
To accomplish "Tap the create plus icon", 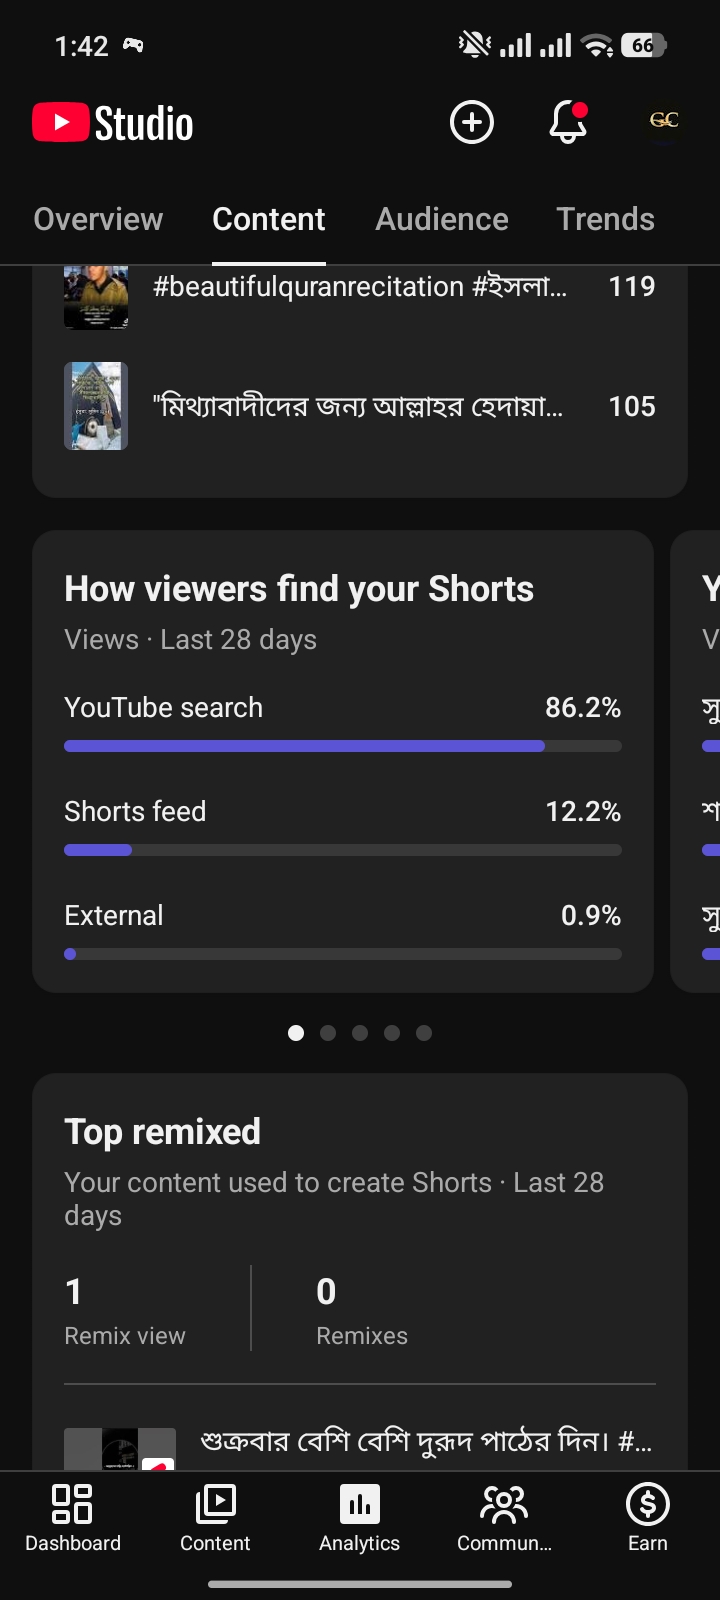I will pyautogui.click(x=472, y=122).
